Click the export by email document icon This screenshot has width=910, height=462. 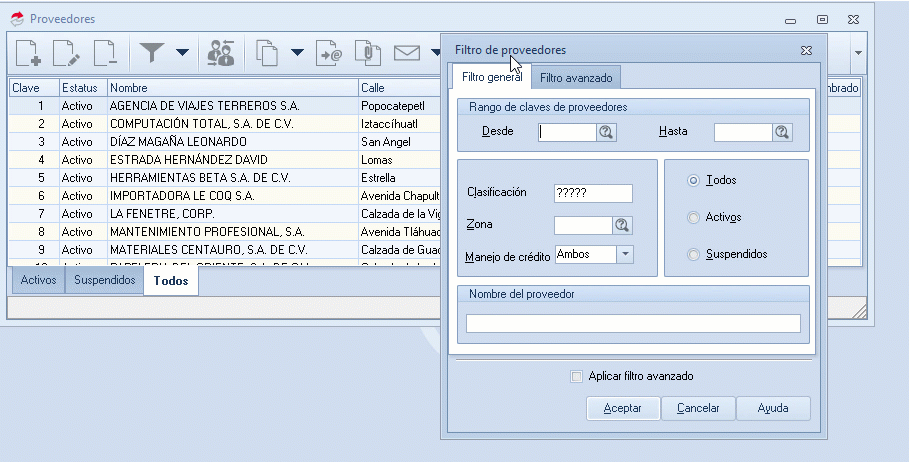(329, 53)
